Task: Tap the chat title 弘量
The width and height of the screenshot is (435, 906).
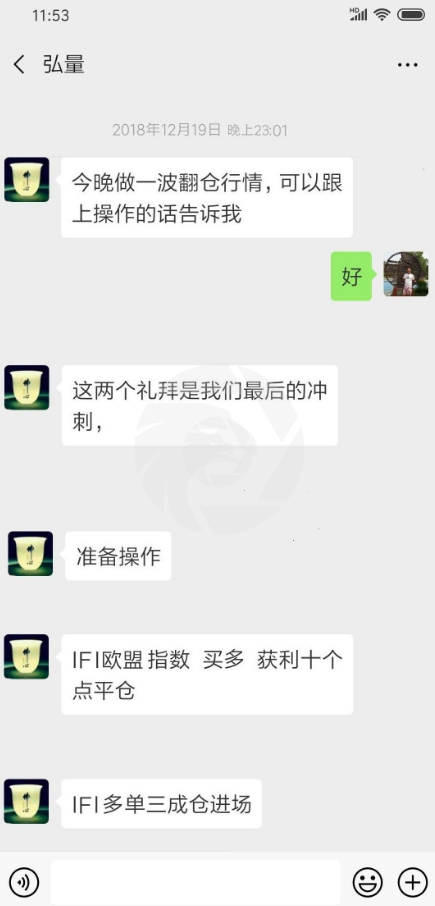Action: (64, 65)
